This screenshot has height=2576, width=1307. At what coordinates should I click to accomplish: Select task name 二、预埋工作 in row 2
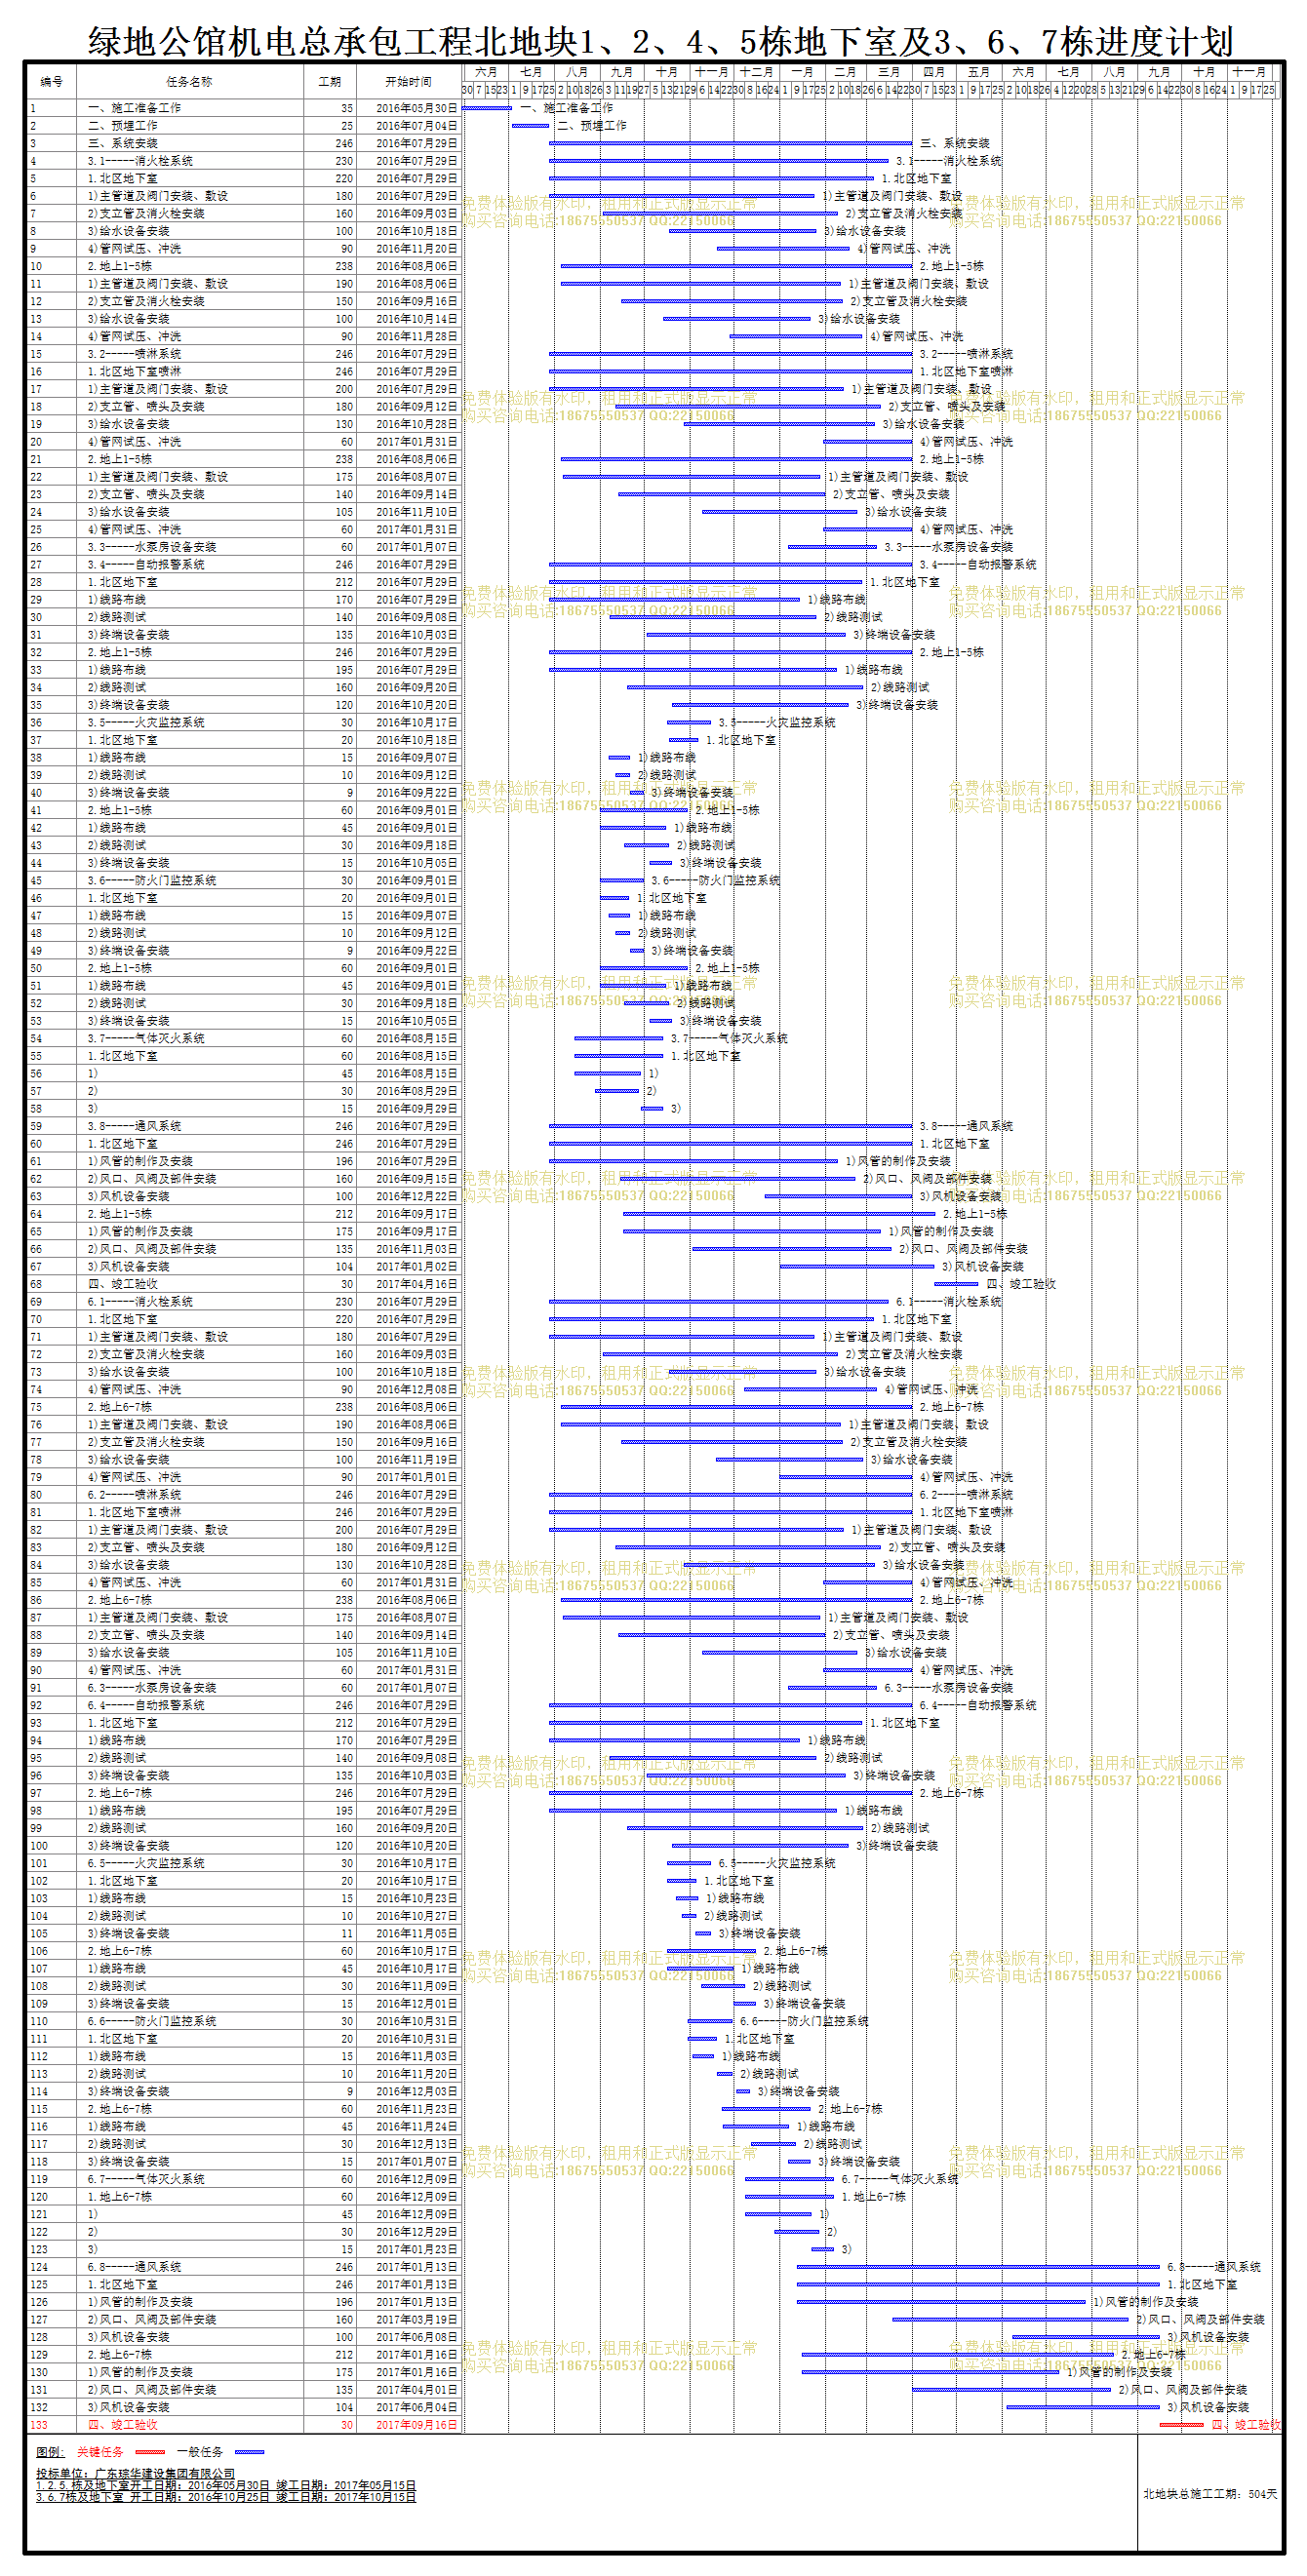123,126
